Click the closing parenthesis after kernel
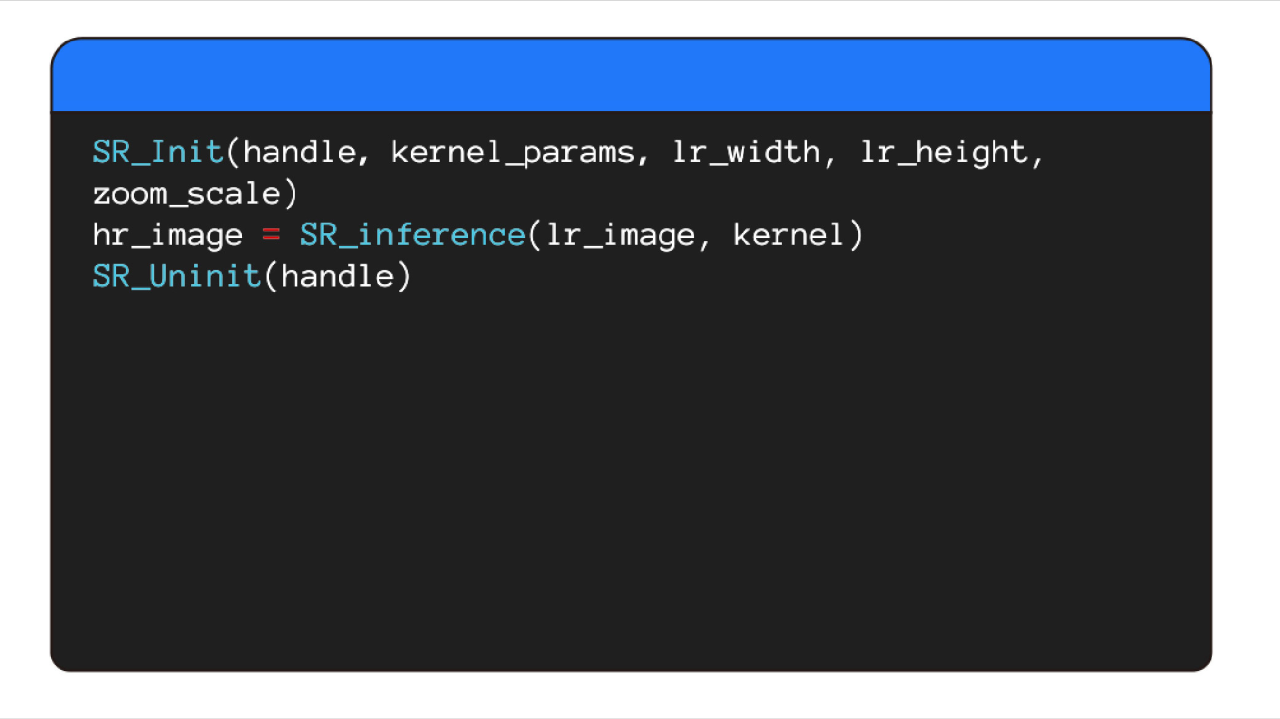1280x719 pixels. point(854,236)
